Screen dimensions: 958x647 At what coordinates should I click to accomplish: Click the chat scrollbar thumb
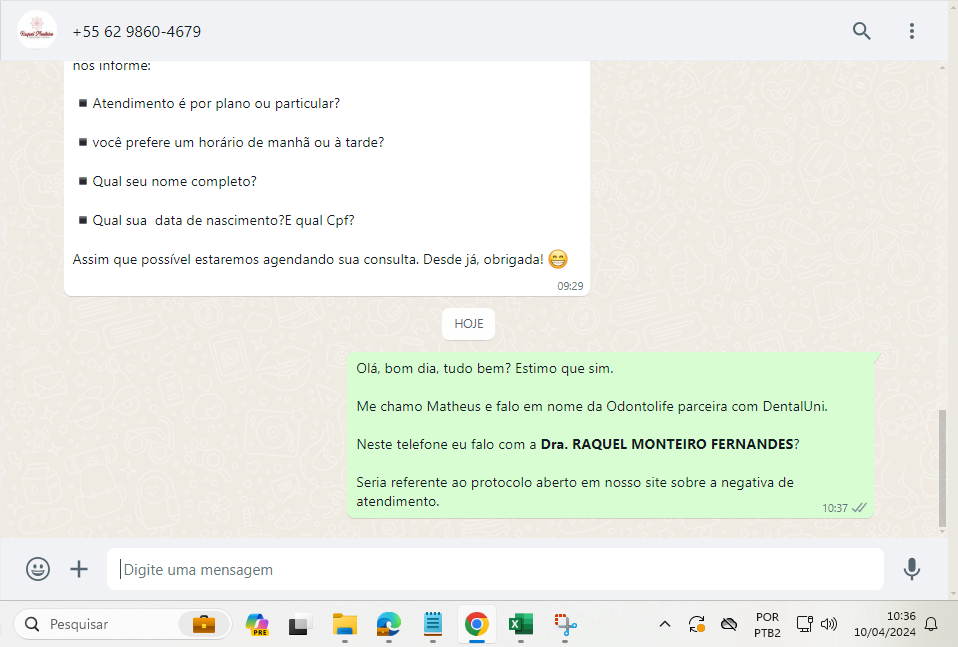[942, 467]
